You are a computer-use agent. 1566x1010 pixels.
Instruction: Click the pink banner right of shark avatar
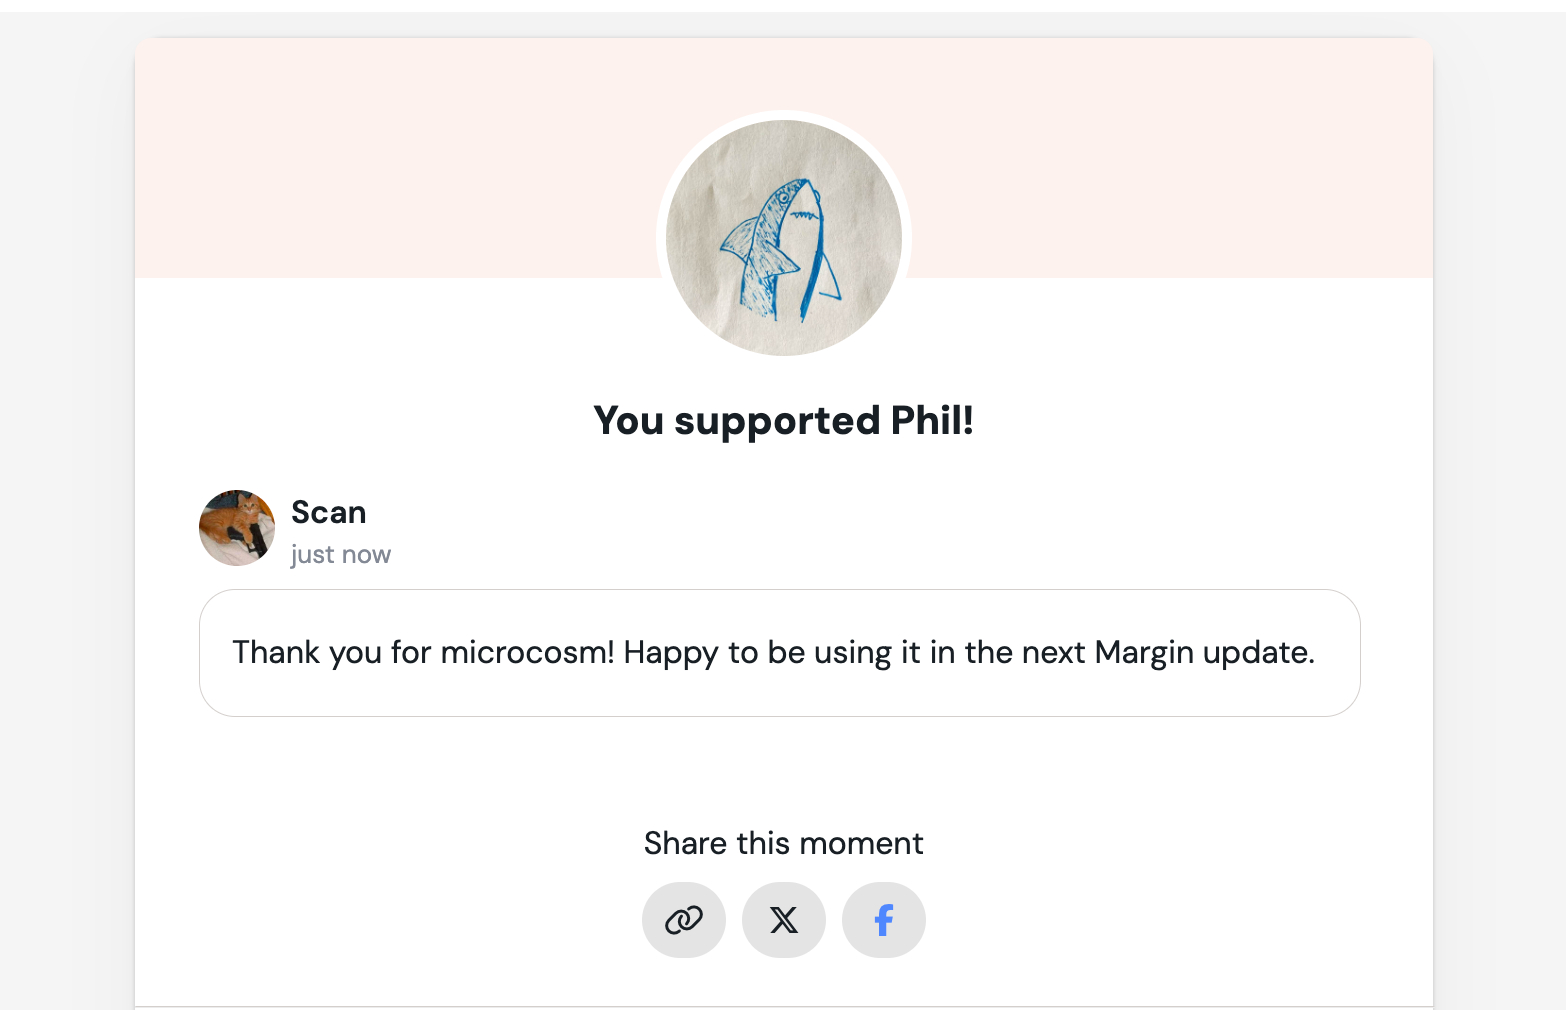click(1170, 160)
